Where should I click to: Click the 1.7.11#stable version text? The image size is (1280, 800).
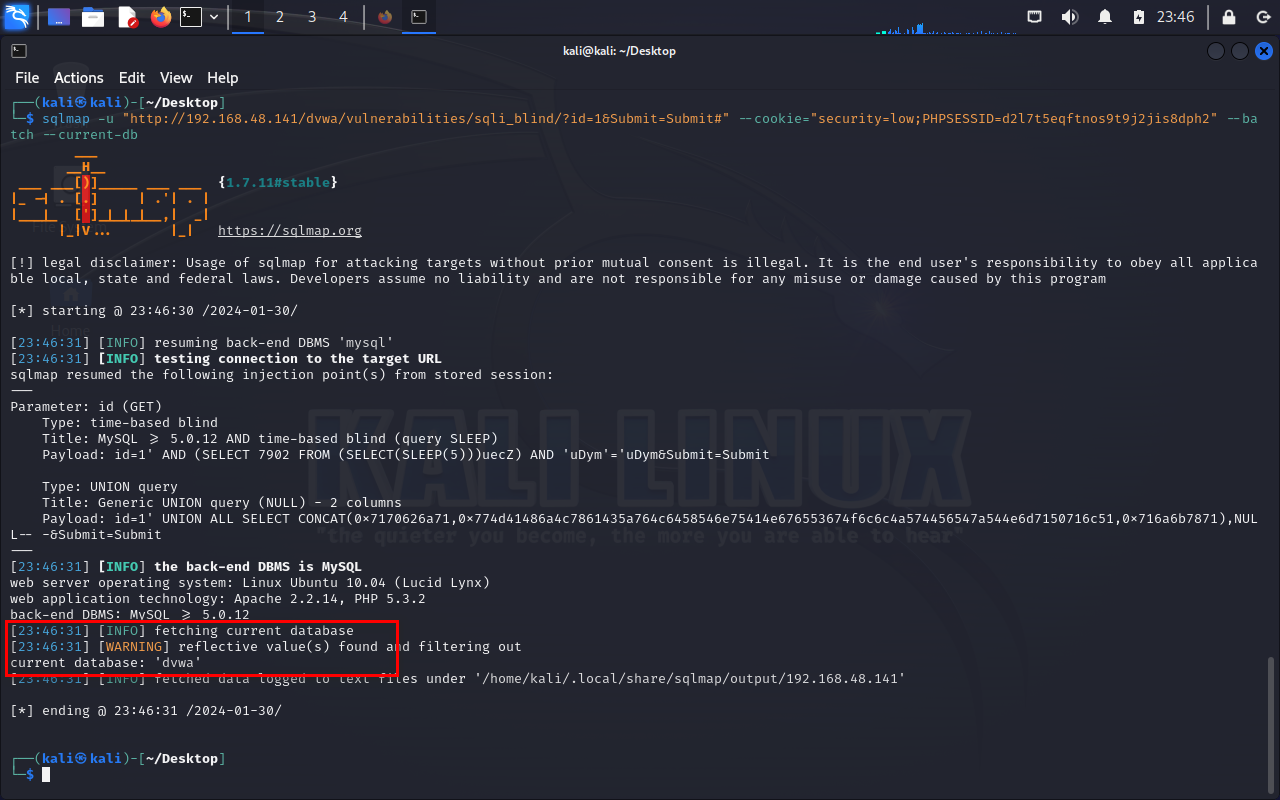278,183
